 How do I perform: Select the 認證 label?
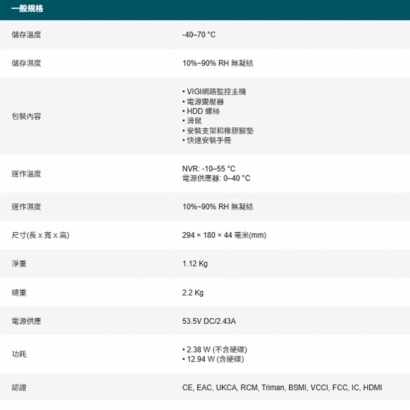click(x=19, y=388)
